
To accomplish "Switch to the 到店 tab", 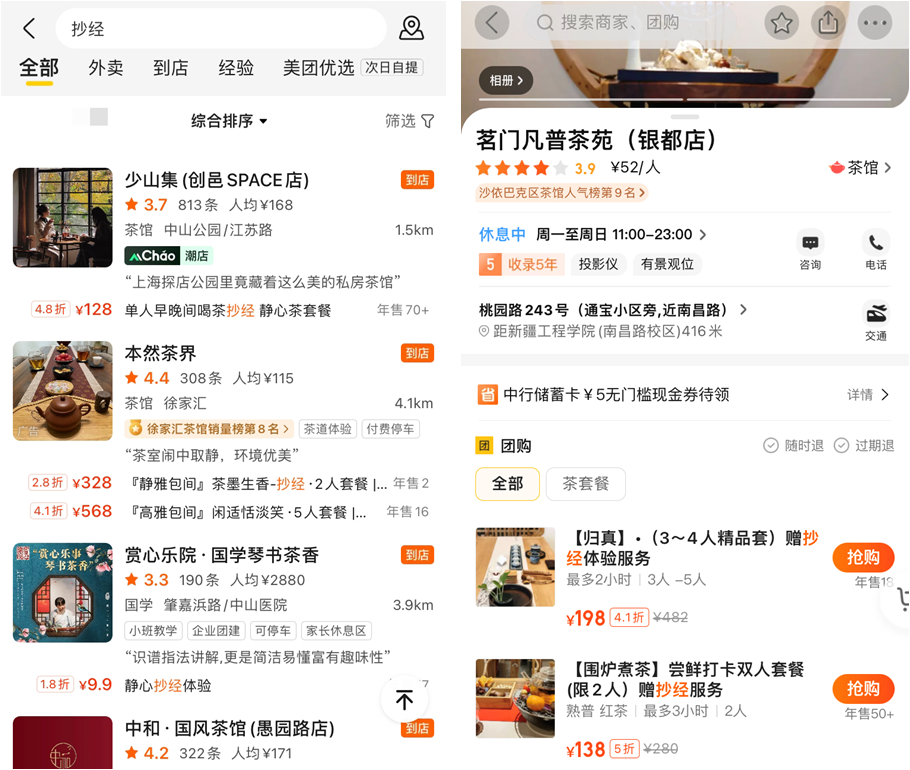I will click(x=171, y=68).
